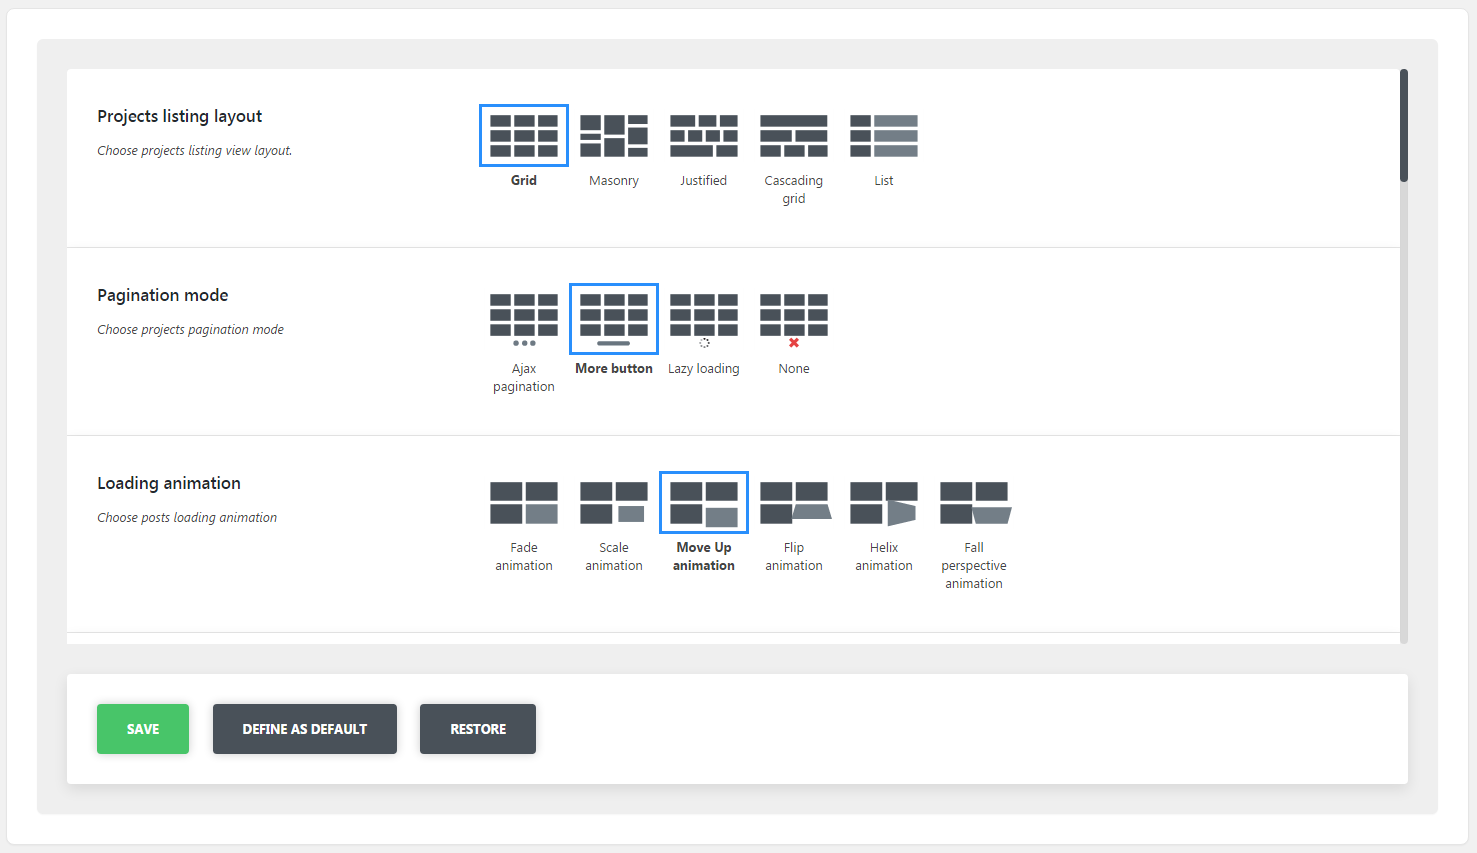The image size is (1477, 853).
Task: Select the Scale animation icon
Action: click(x=614, y=503)
